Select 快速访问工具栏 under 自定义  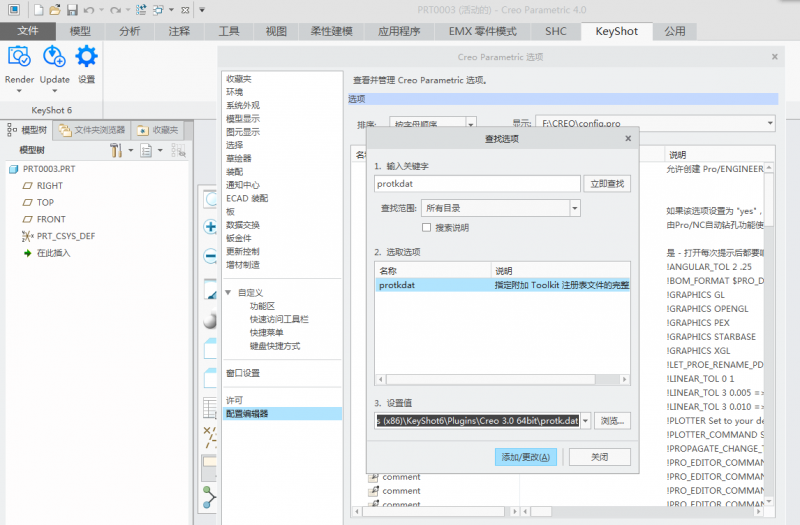(279, 319)
